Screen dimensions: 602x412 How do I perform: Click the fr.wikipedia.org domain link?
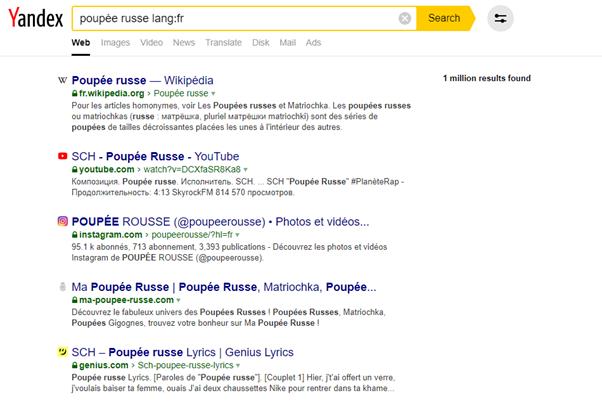coord(111,93)
